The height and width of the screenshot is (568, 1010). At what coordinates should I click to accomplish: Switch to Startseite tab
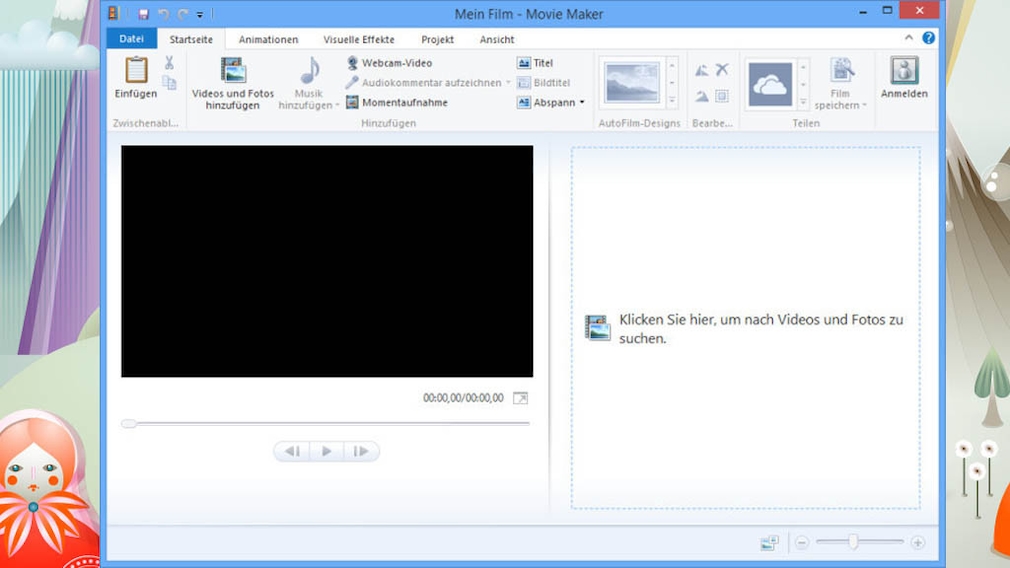[x=191, y=39]
